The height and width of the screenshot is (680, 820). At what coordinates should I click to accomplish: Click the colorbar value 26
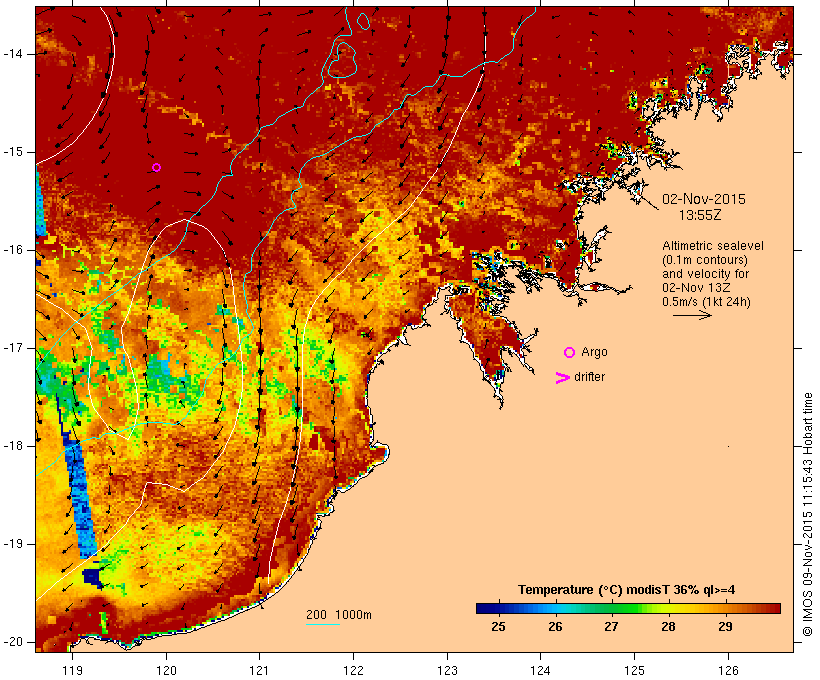tap(555, 626)
